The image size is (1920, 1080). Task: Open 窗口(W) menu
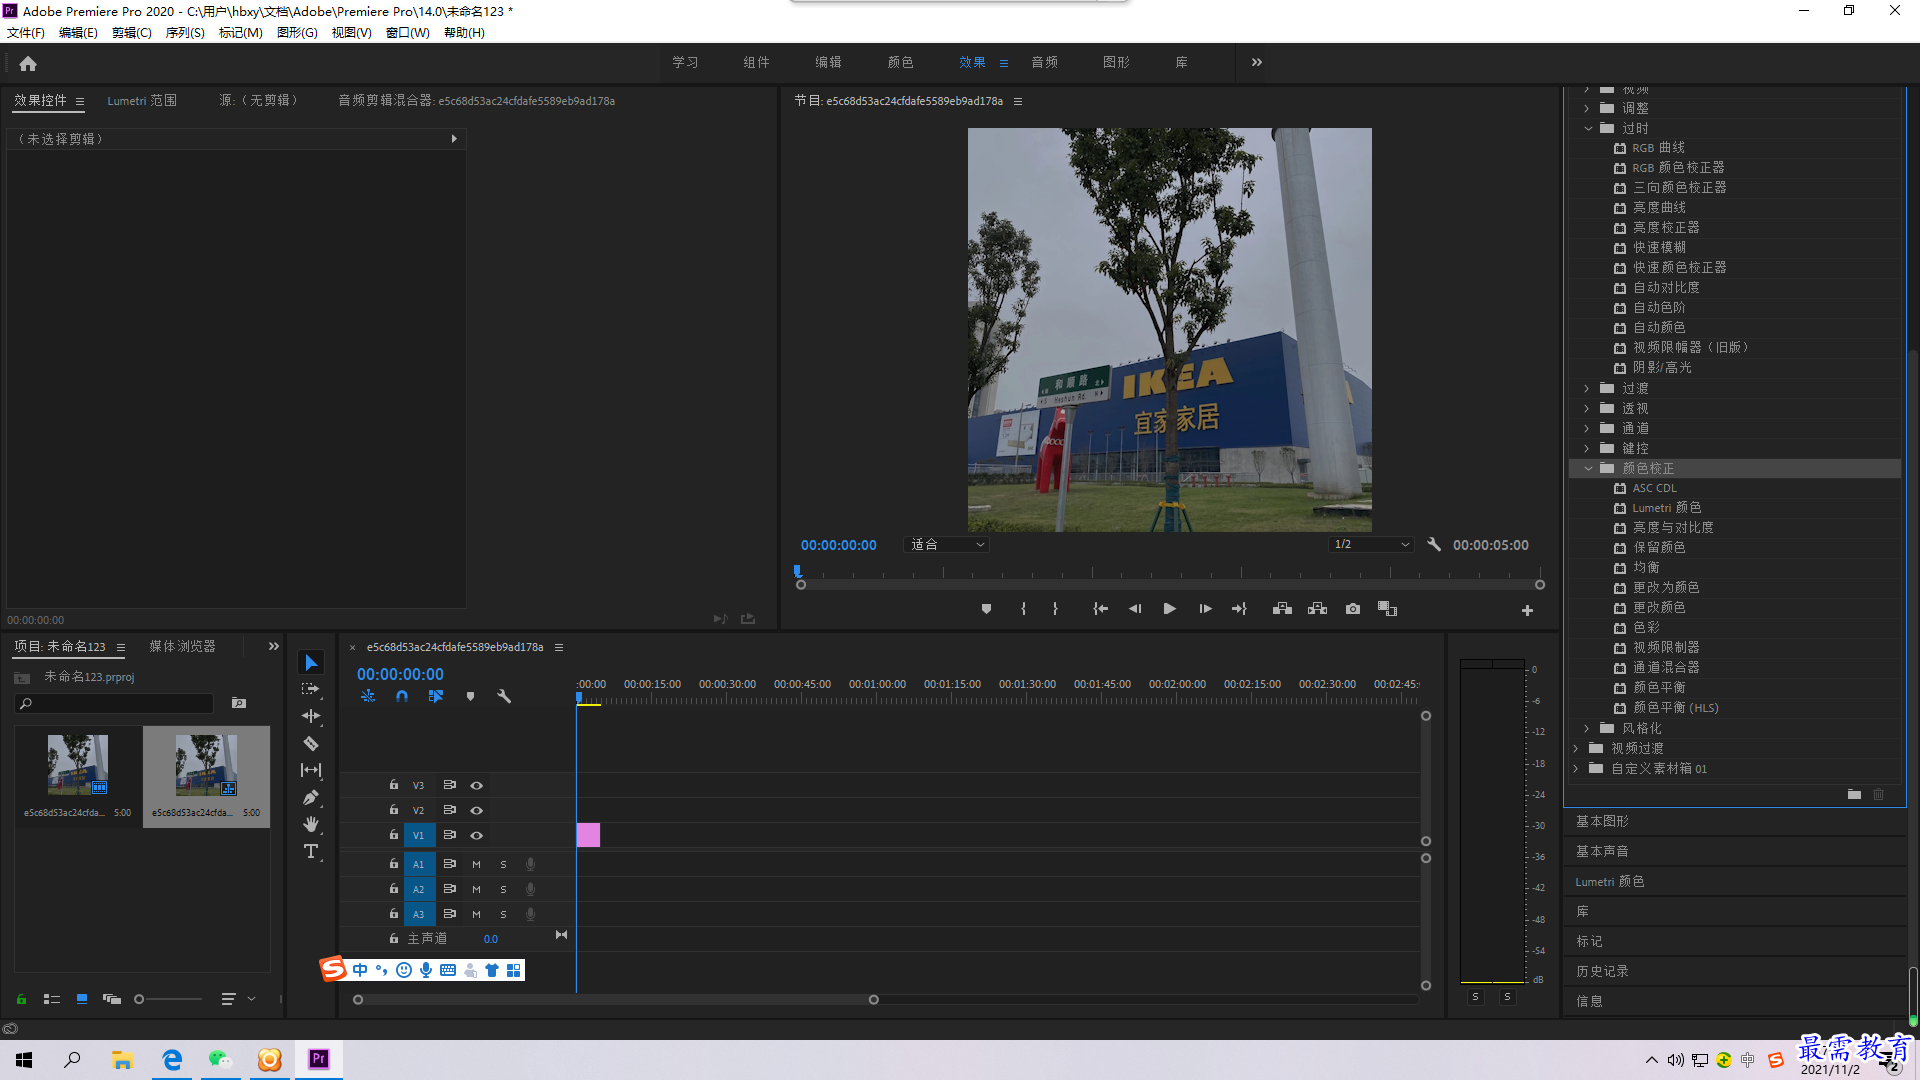coord(408,33)
